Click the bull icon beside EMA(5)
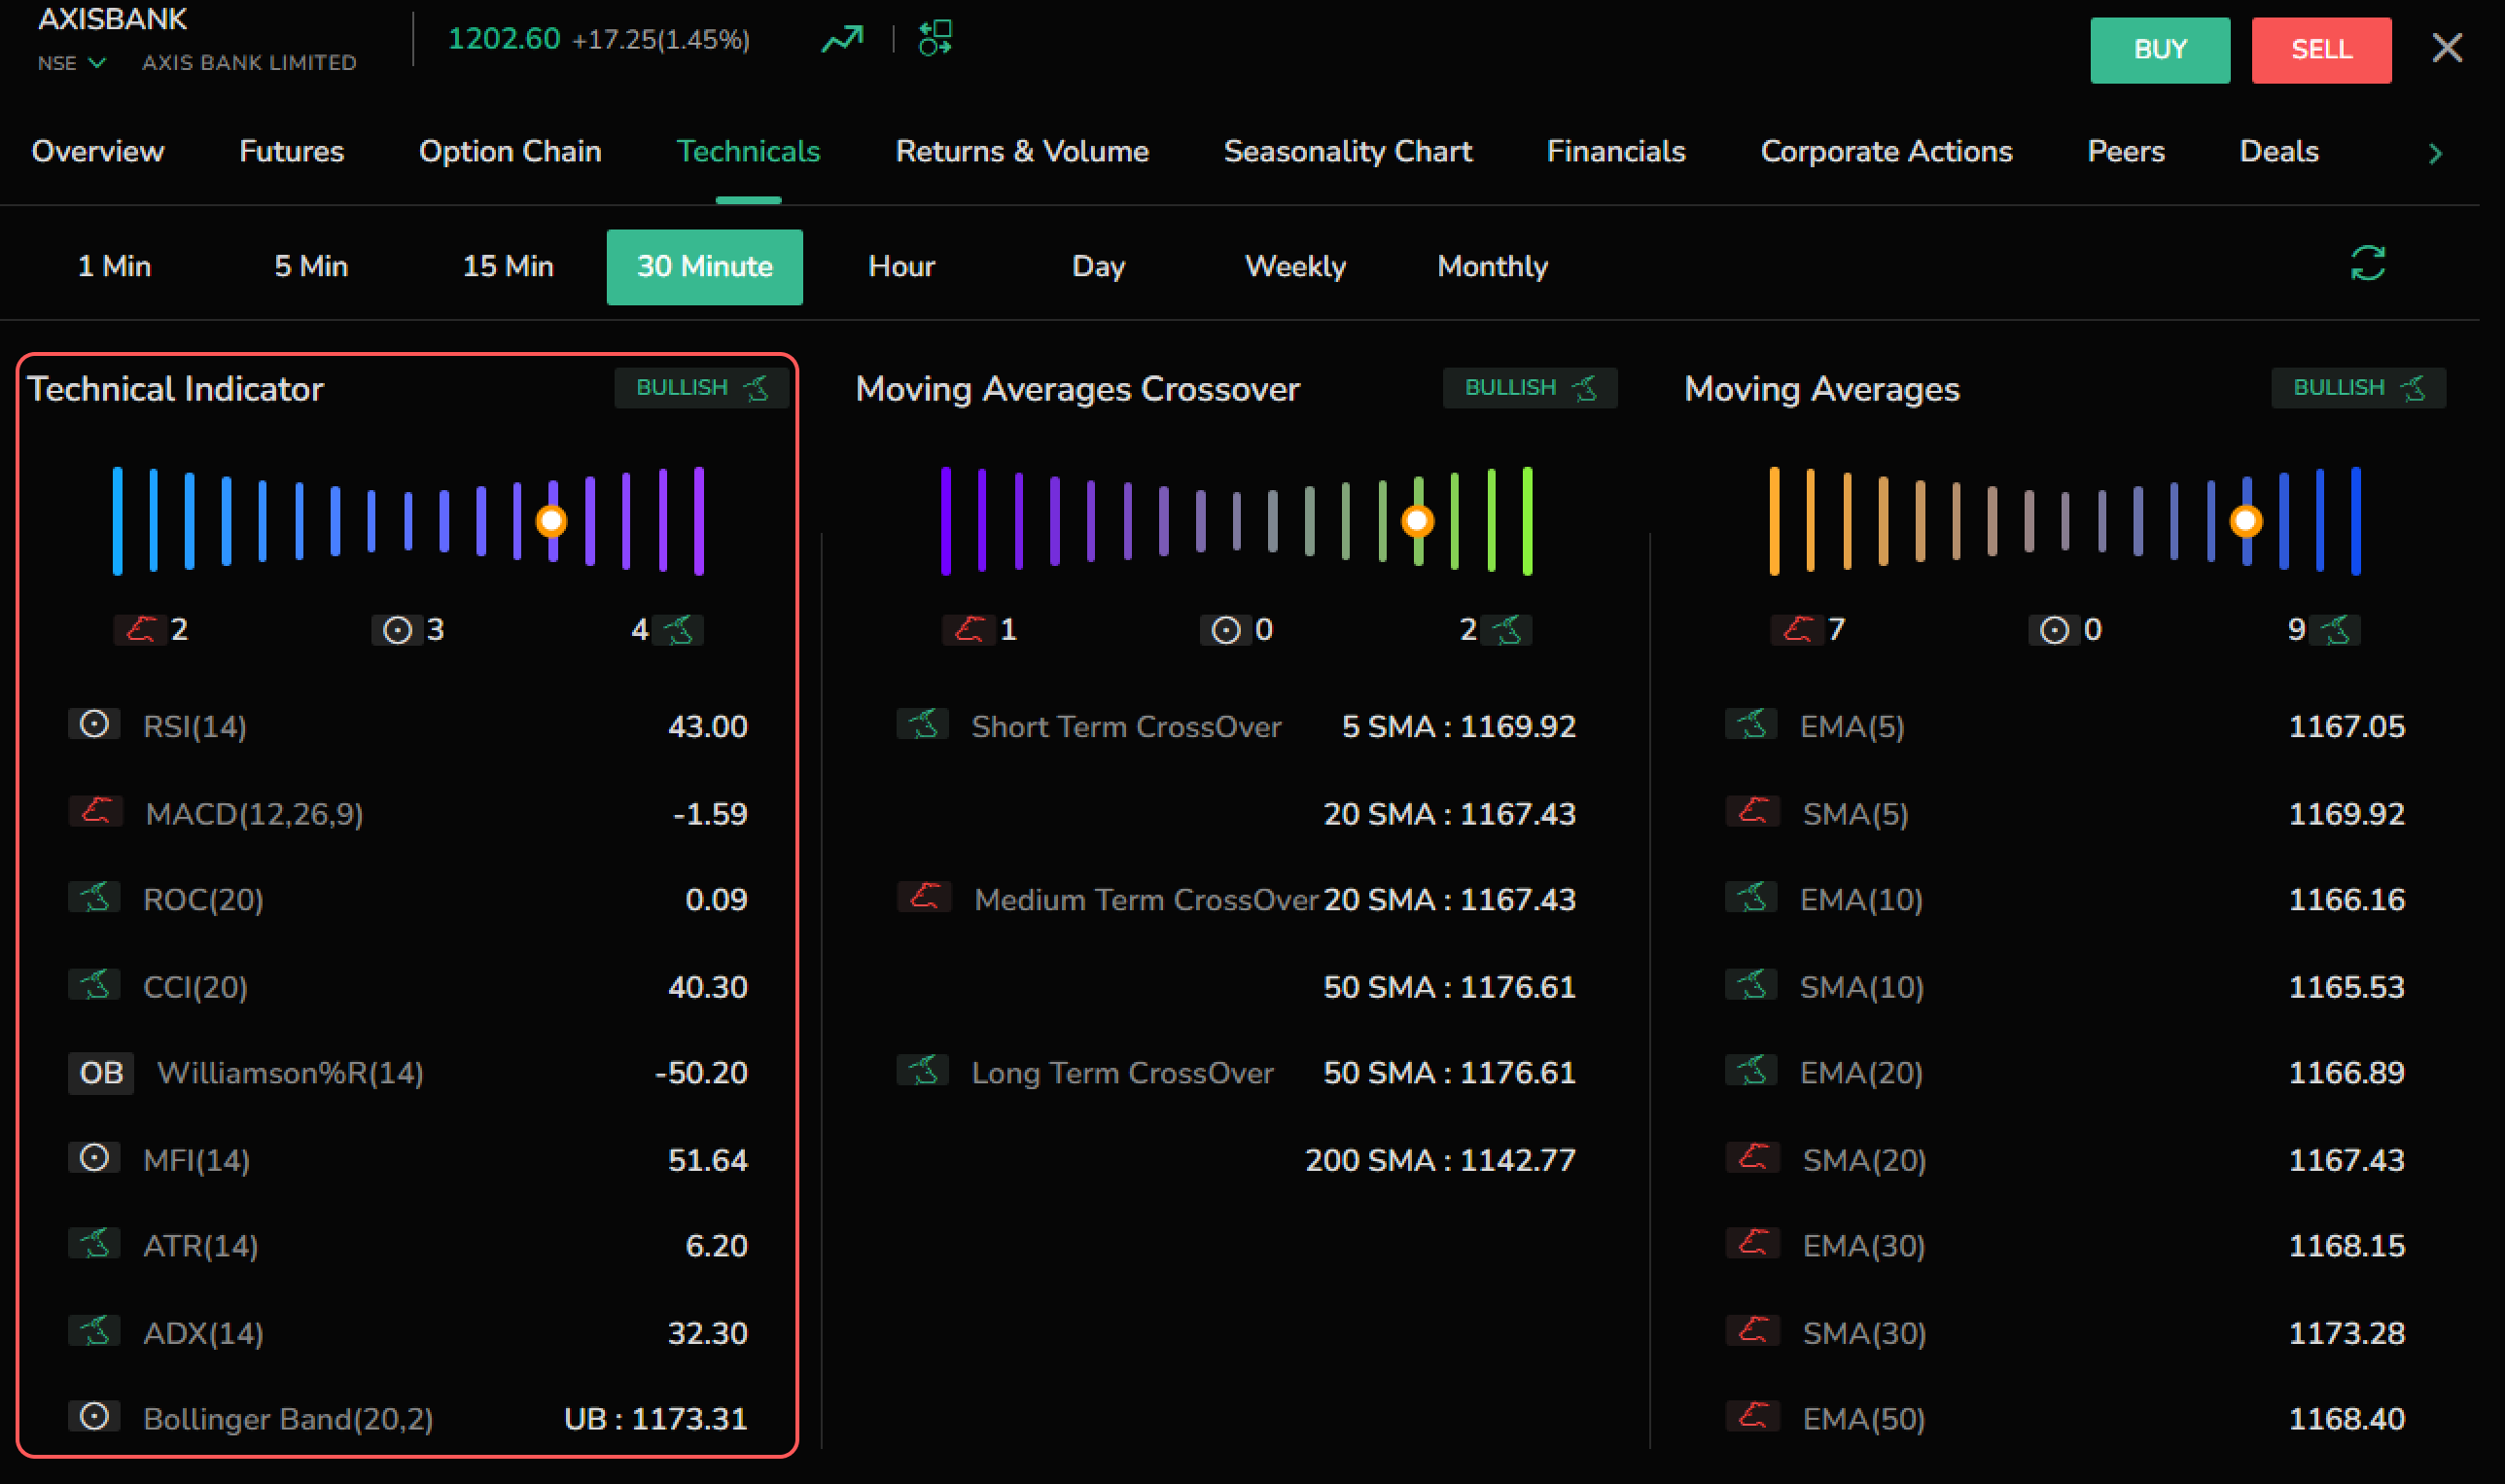The image size is (2505, 1484). coord(1751,724)
